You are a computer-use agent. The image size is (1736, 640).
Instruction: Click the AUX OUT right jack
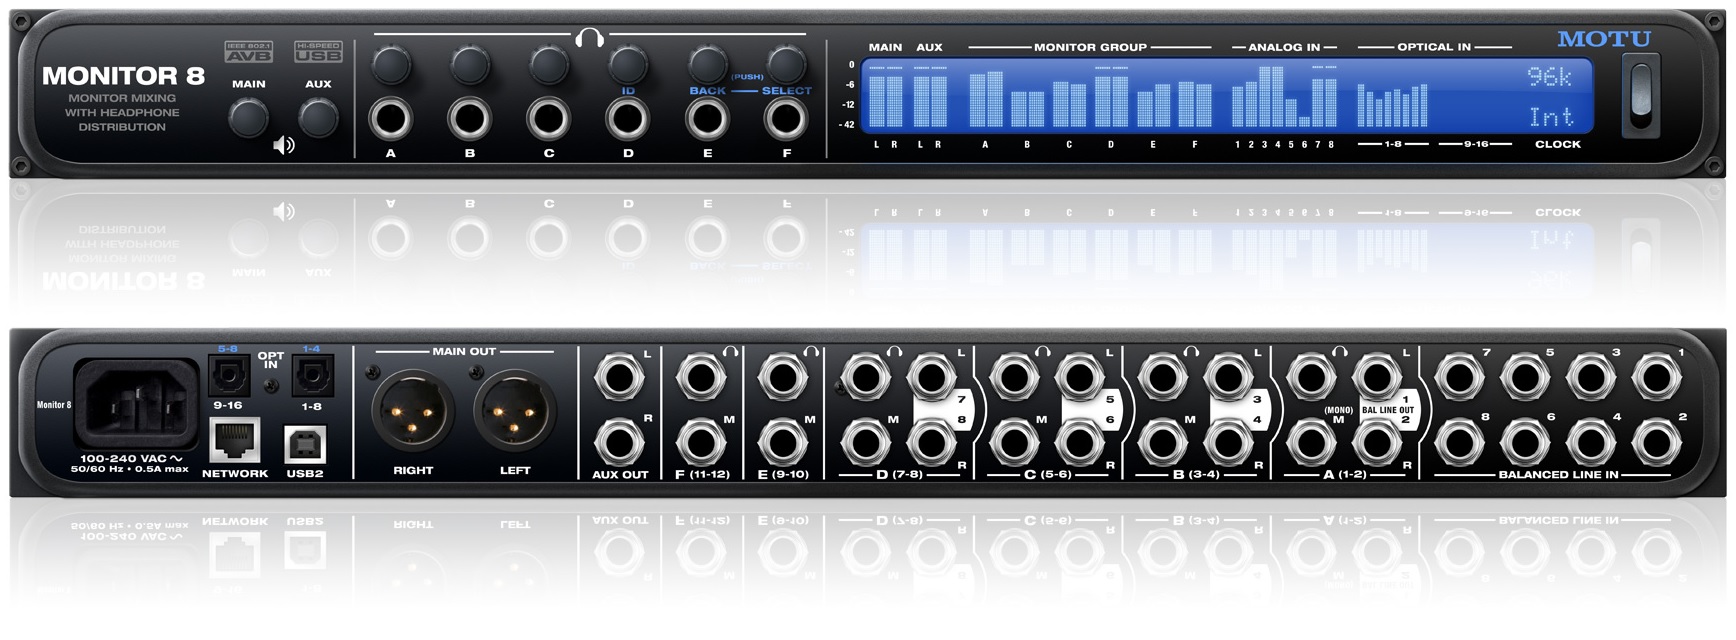click(618, 443)
